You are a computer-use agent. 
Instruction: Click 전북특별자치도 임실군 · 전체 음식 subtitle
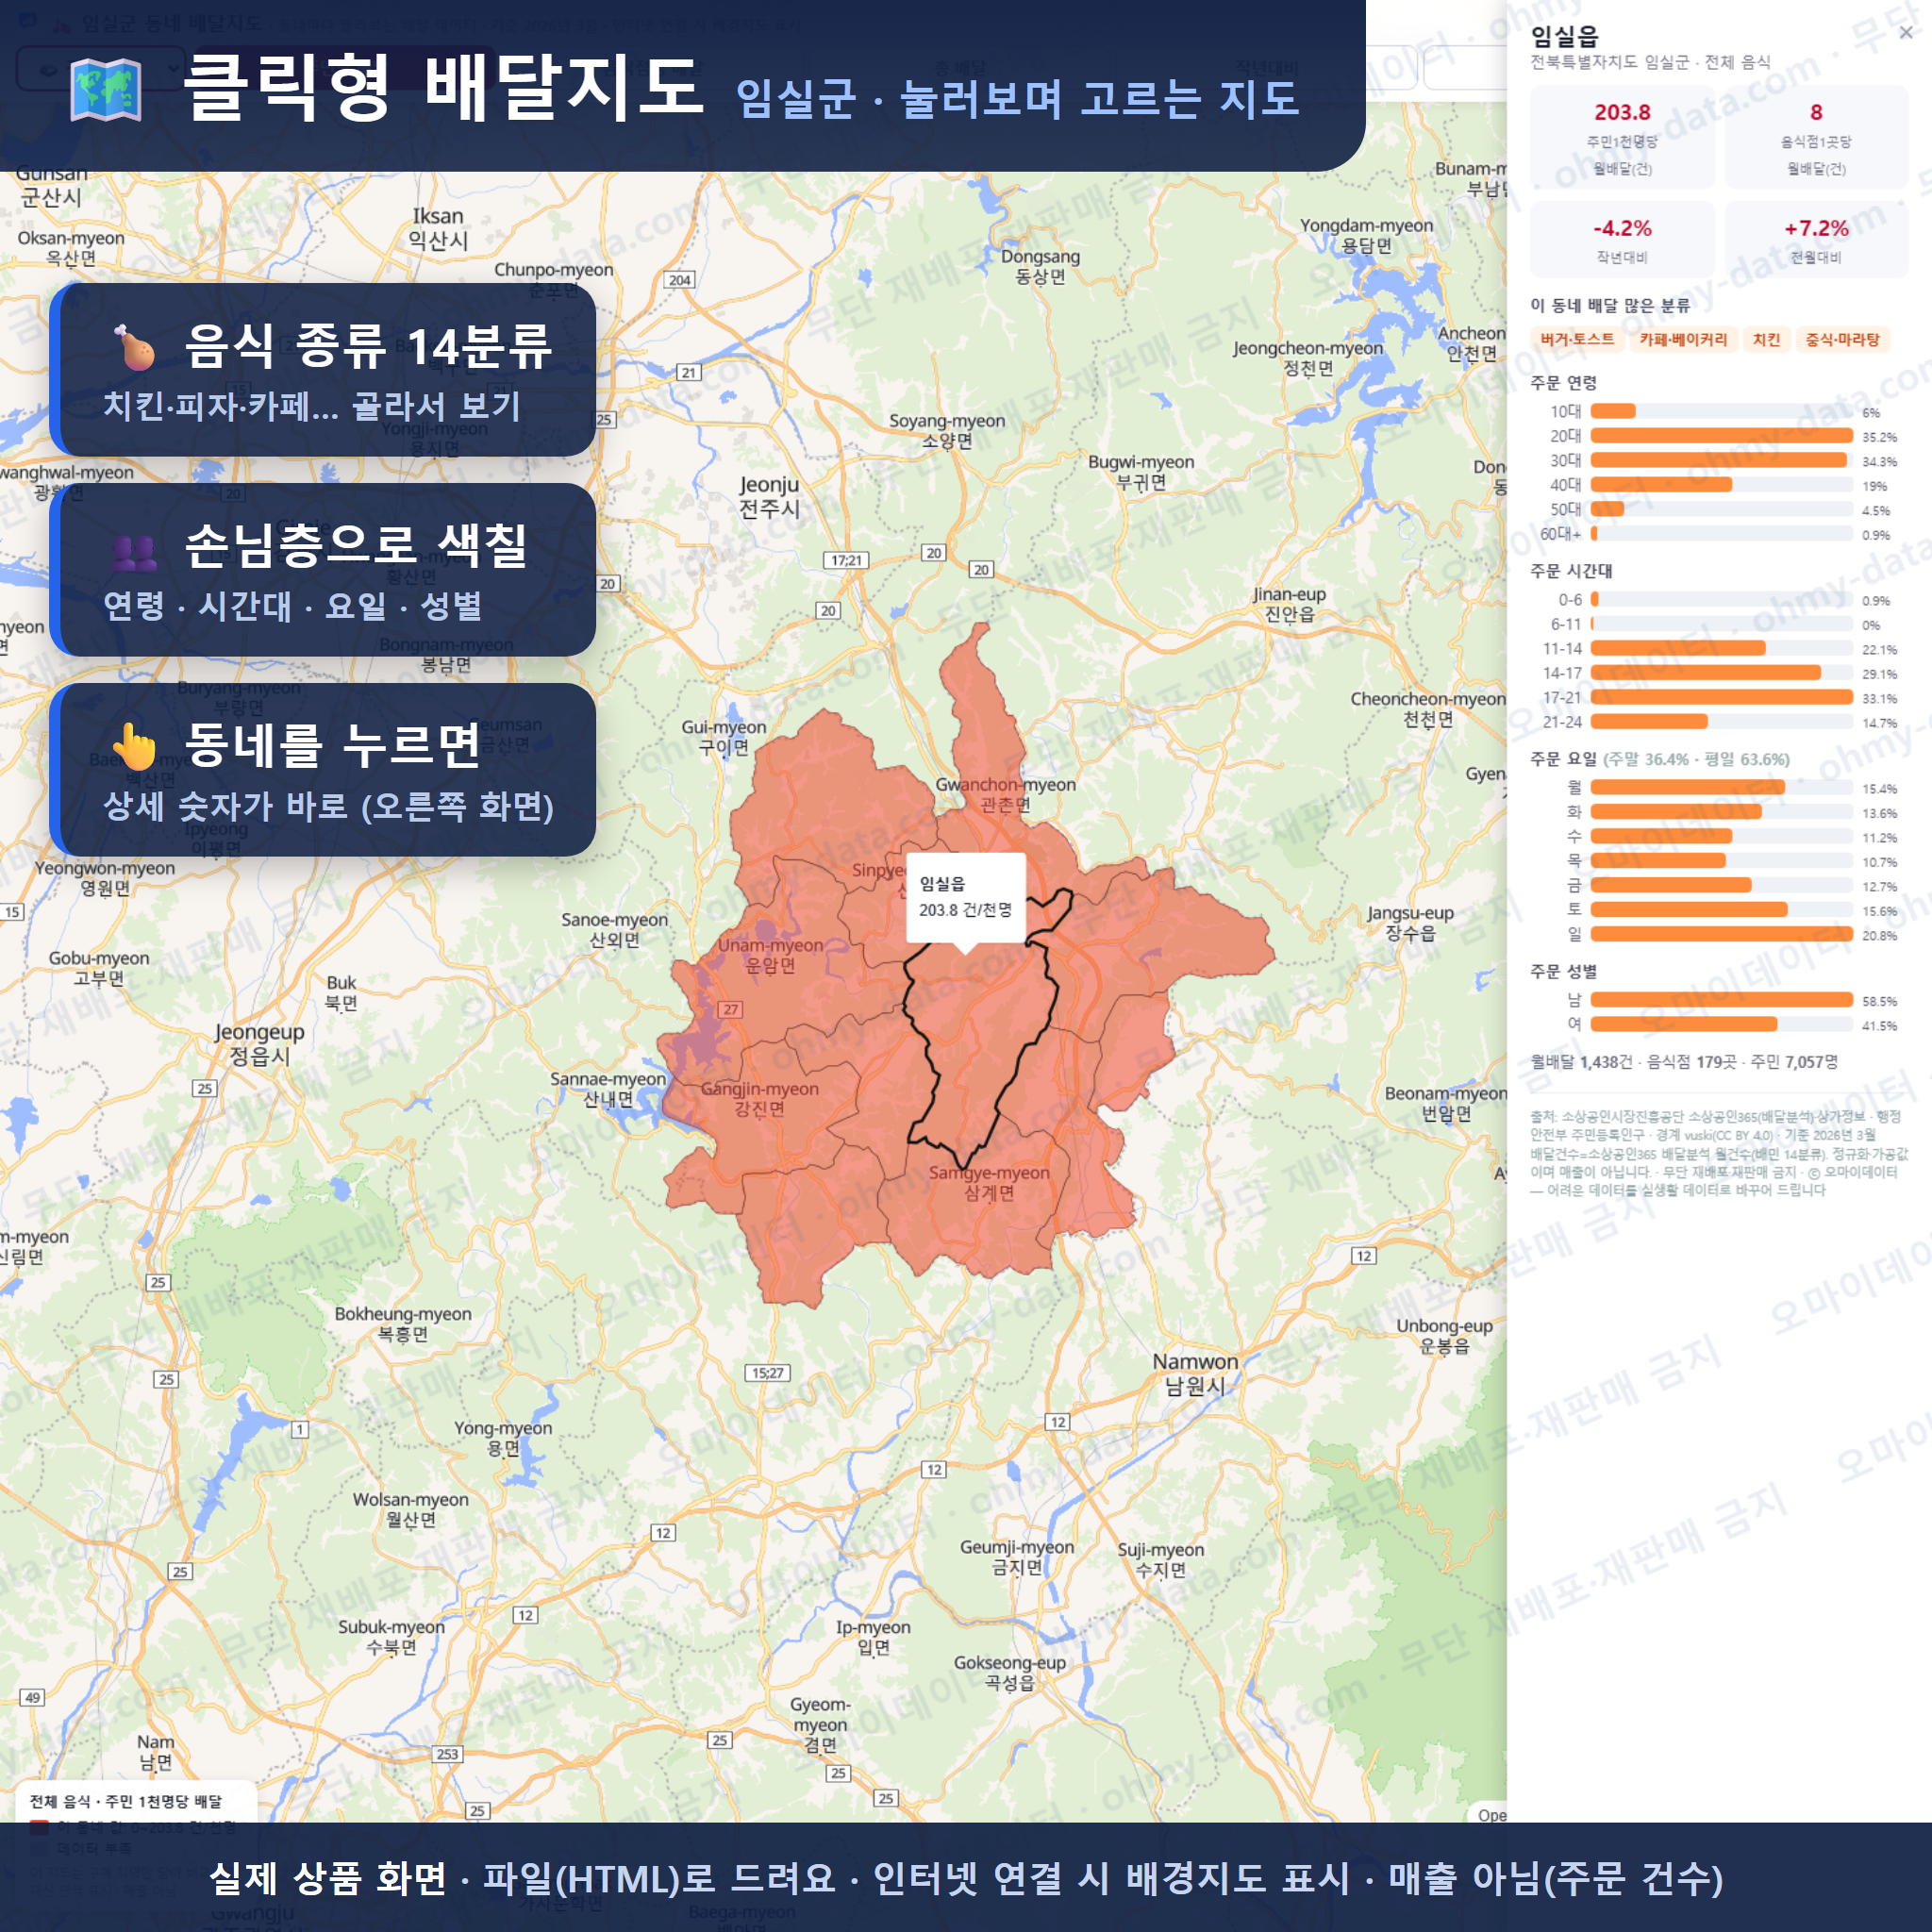1650,62
